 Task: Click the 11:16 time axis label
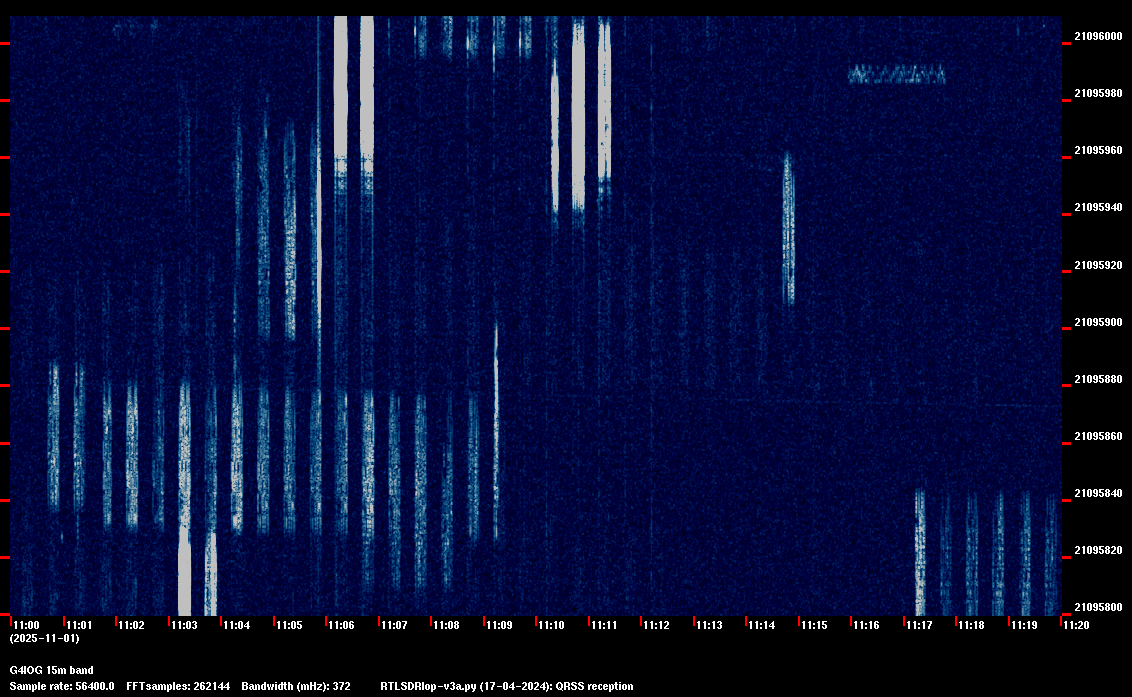coord(866,625)
